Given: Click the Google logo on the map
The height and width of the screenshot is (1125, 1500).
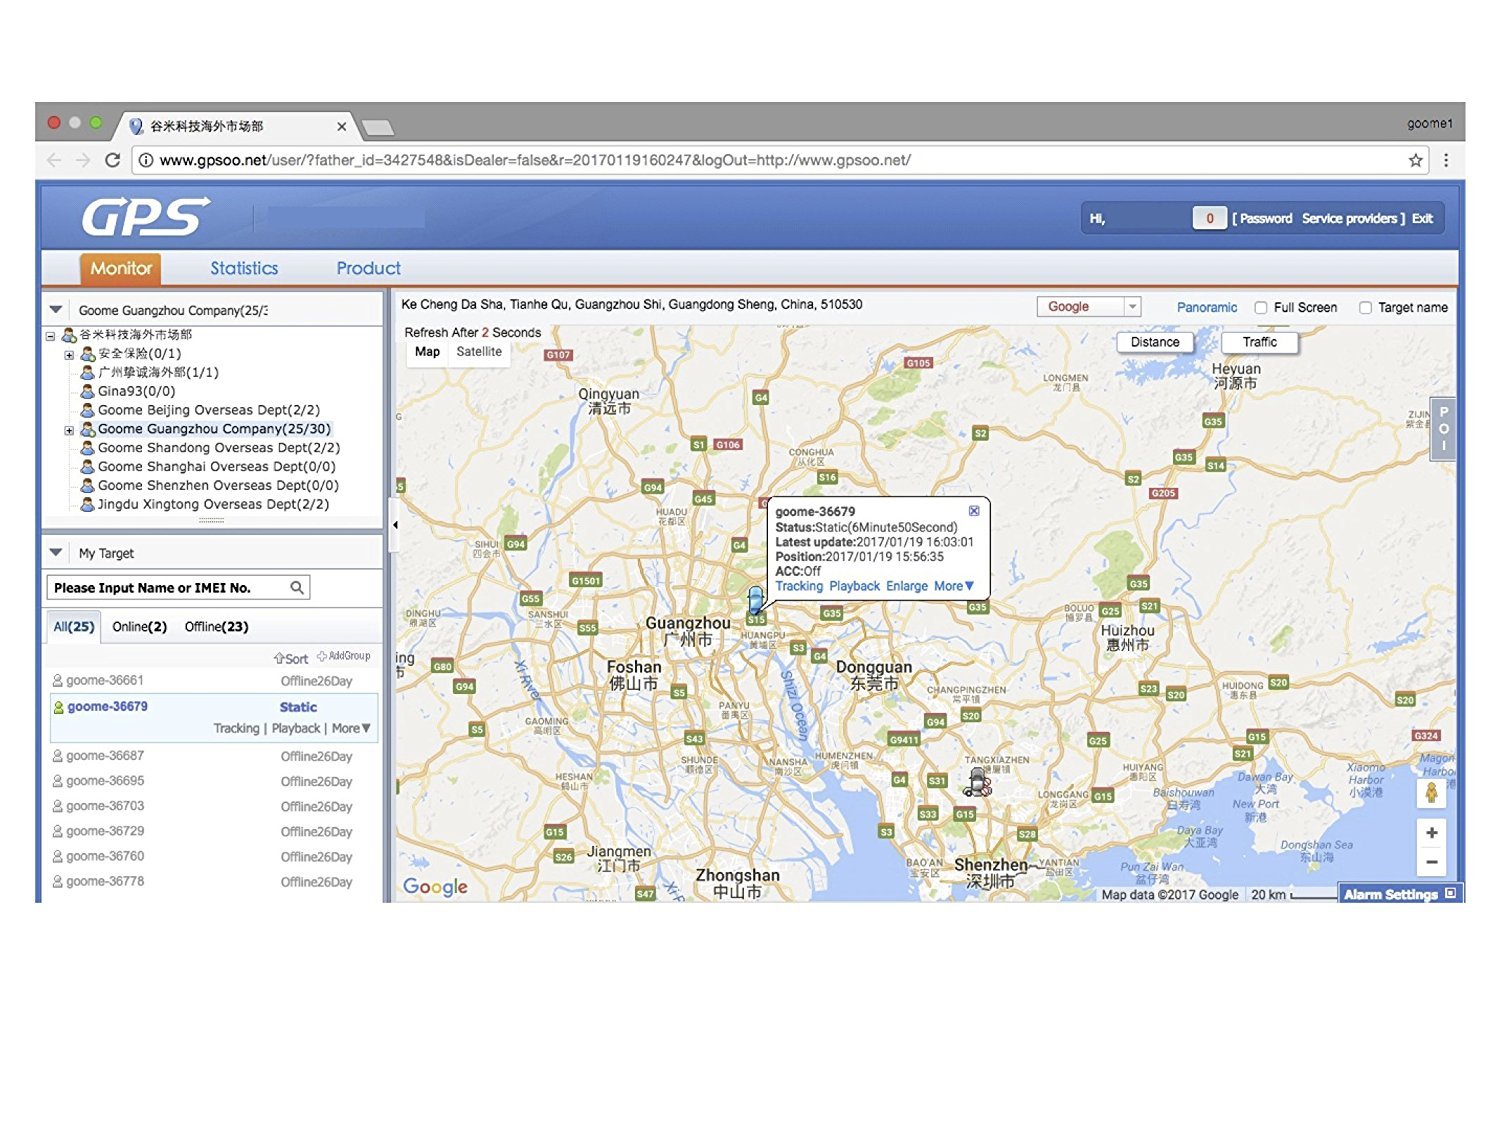Looking at the screenshot, I should click(x=435, y=887).
